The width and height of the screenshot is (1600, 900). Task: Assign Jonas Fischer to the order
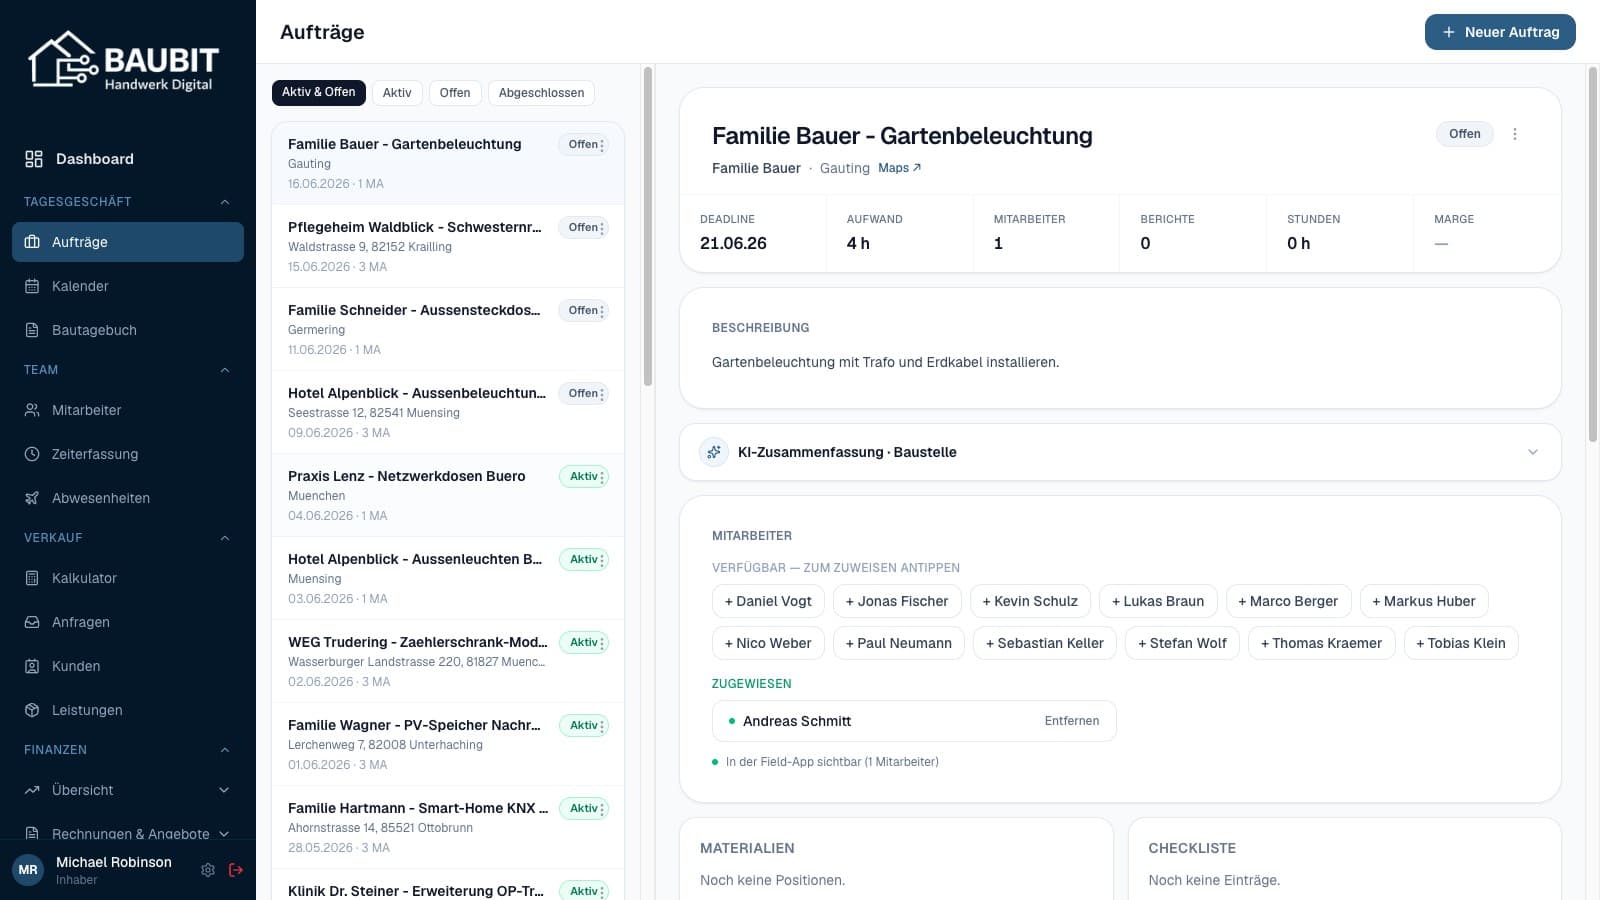click(897, 601)
